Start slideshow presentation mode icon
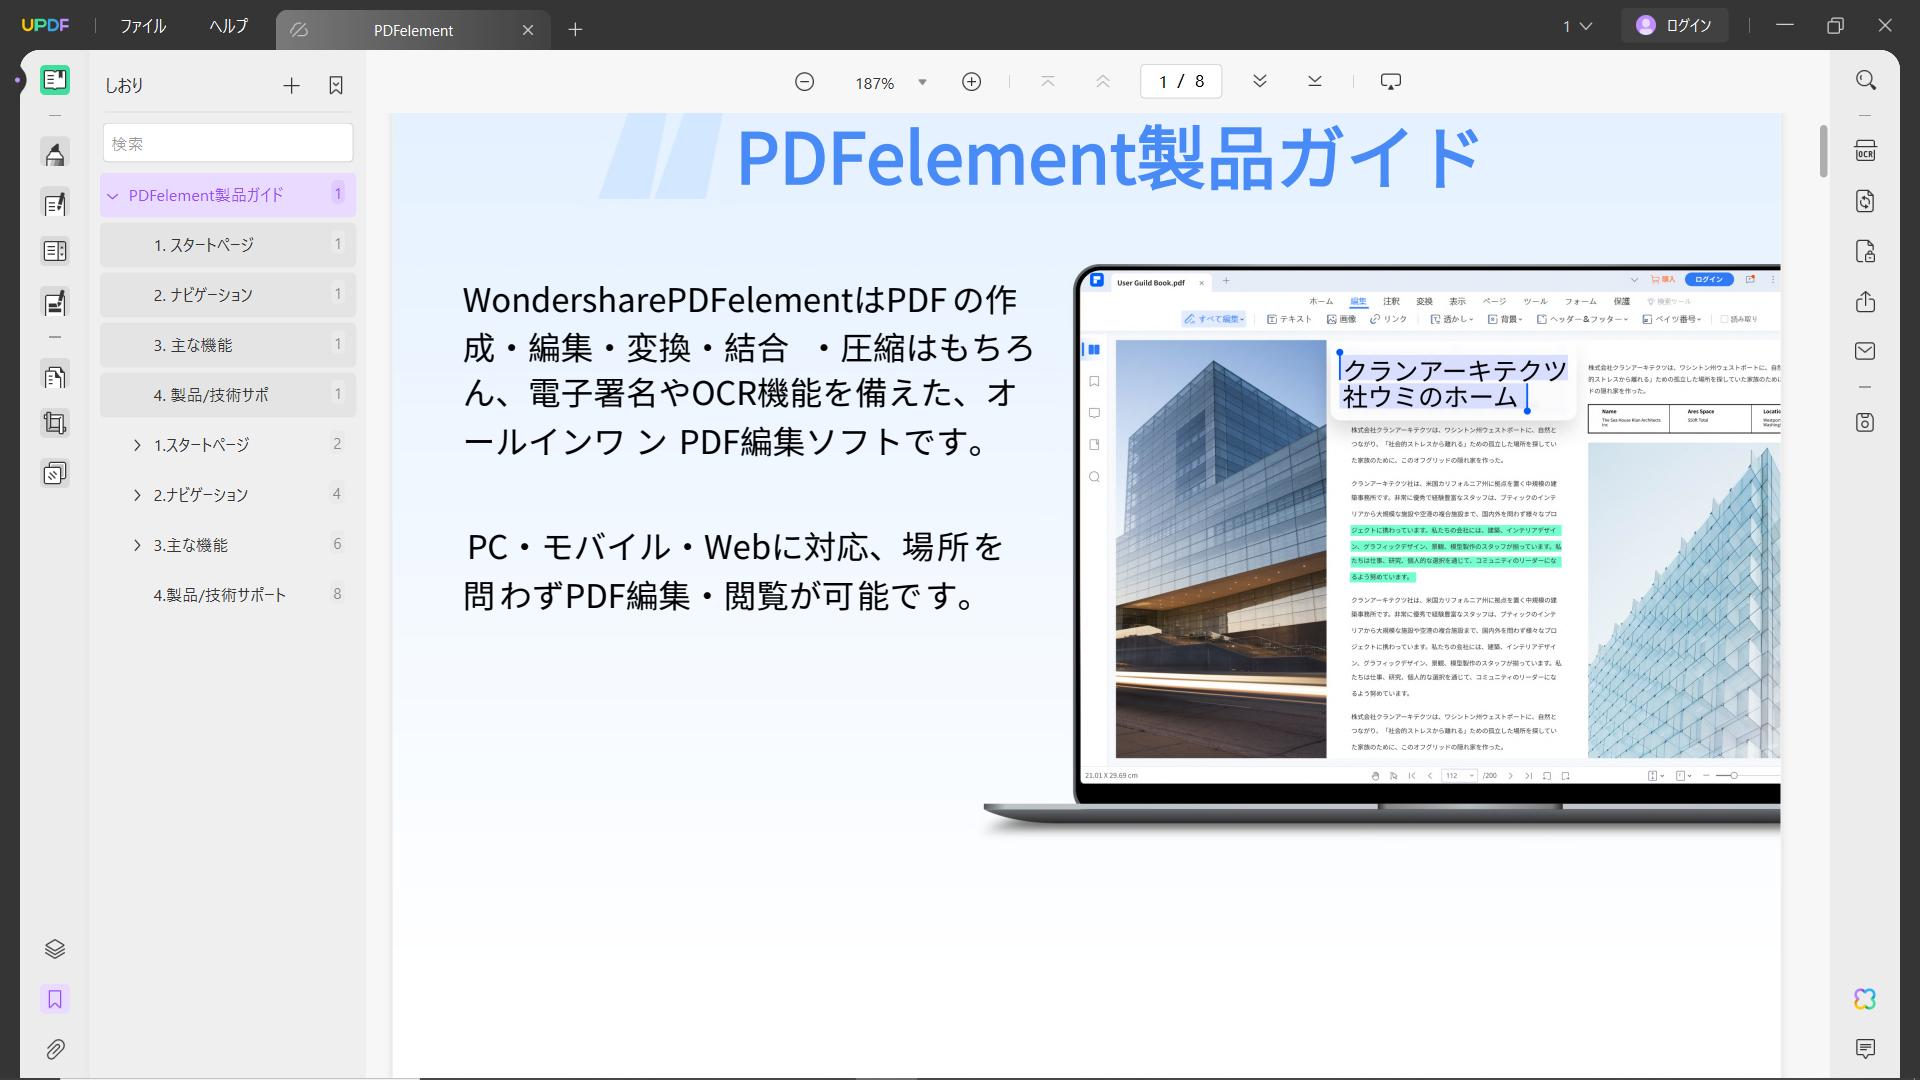 [x=1391, y=81]
